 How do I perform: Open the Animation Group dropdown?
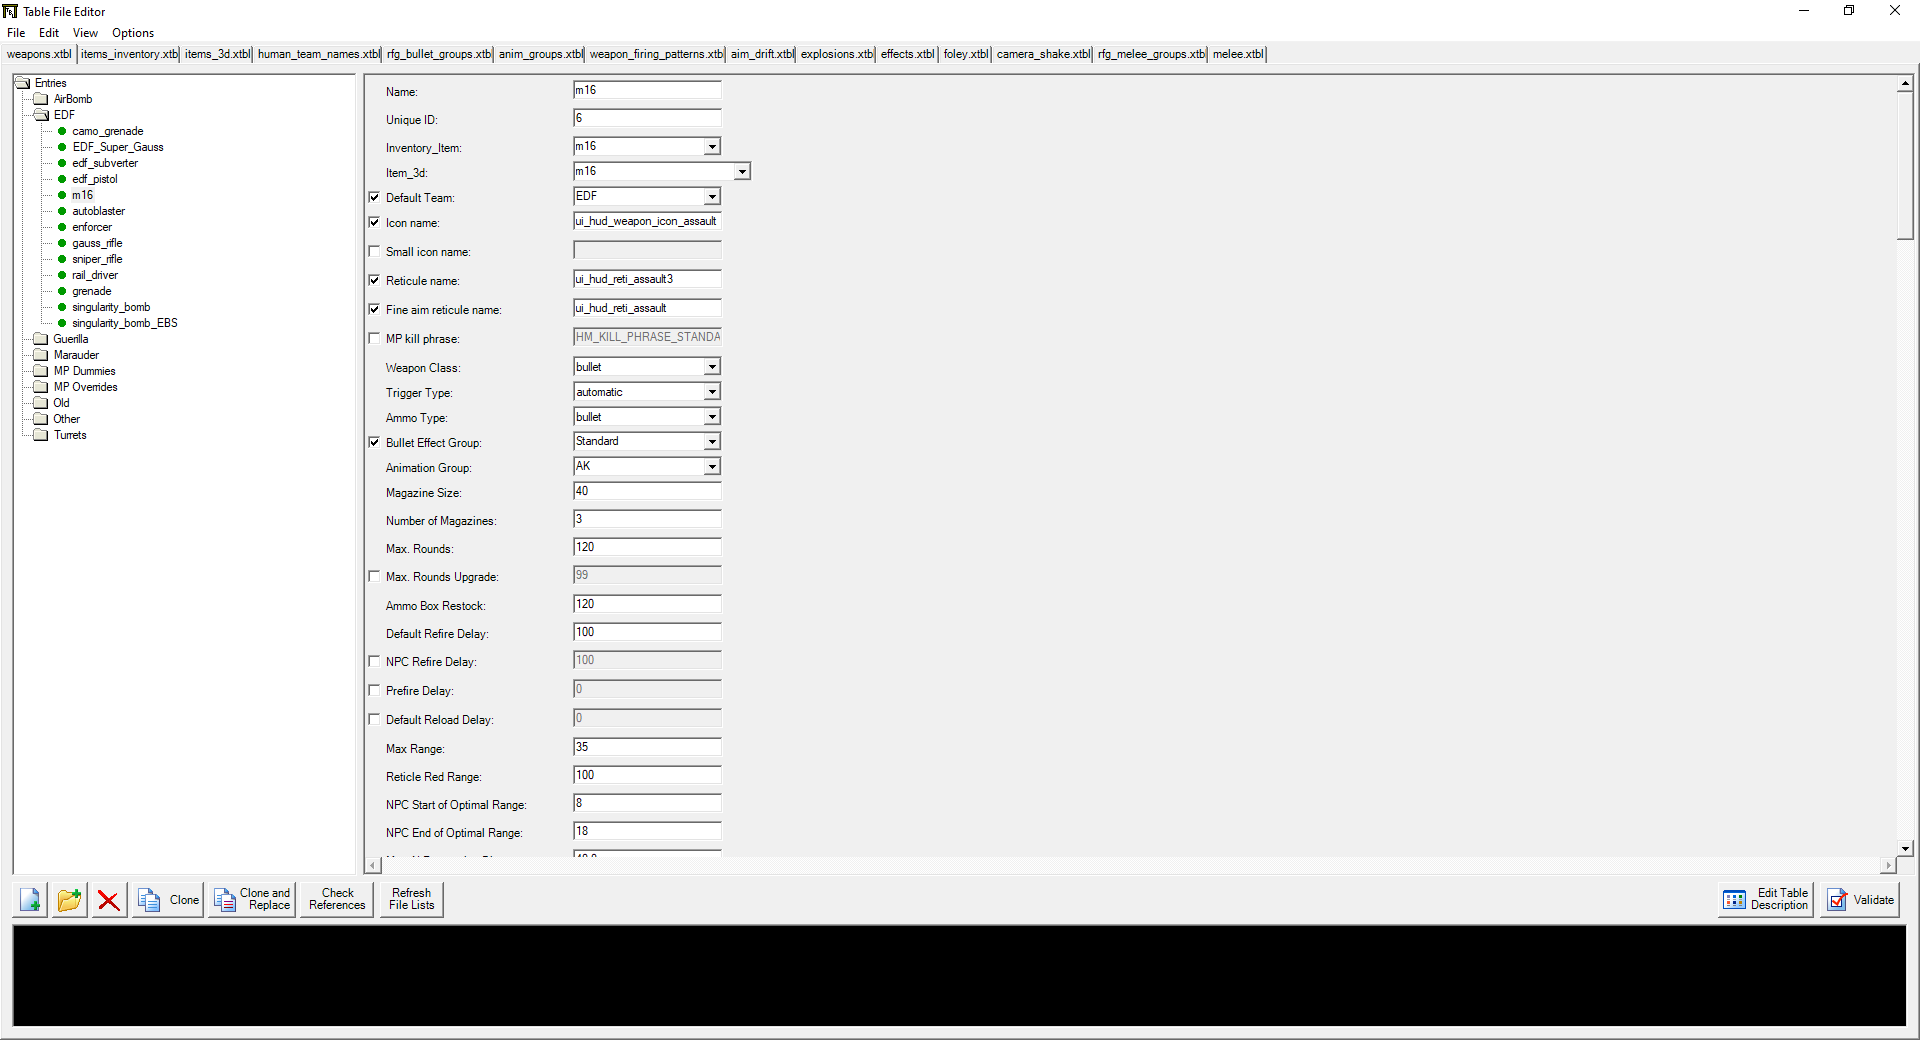tap(712, 467)
